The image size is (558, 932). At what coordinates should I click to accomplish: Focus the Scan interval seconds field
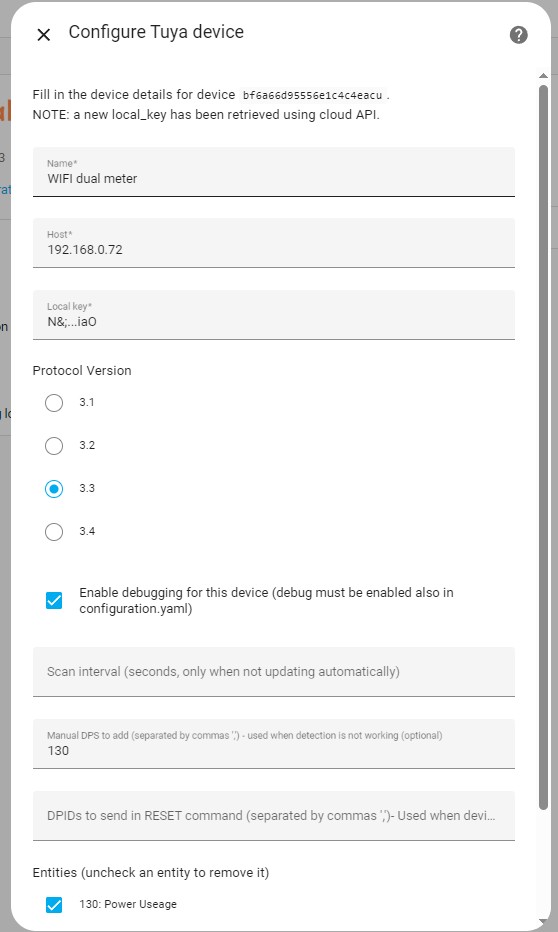(274, 672)
